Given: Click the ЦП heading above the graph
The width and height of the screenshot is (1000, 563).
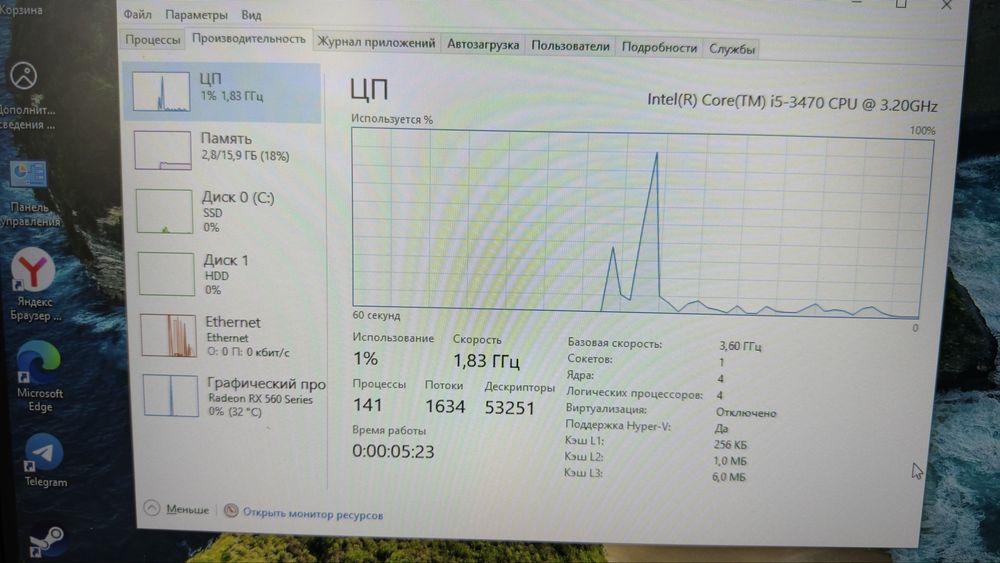Looking at the screenshot, I should (369, 90).
